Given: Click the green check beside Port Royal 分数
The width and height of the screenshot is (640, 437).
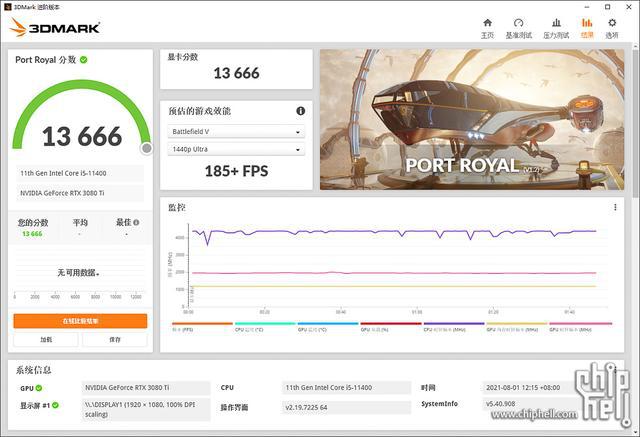Looking at the screenshot, I should point(84,60).
